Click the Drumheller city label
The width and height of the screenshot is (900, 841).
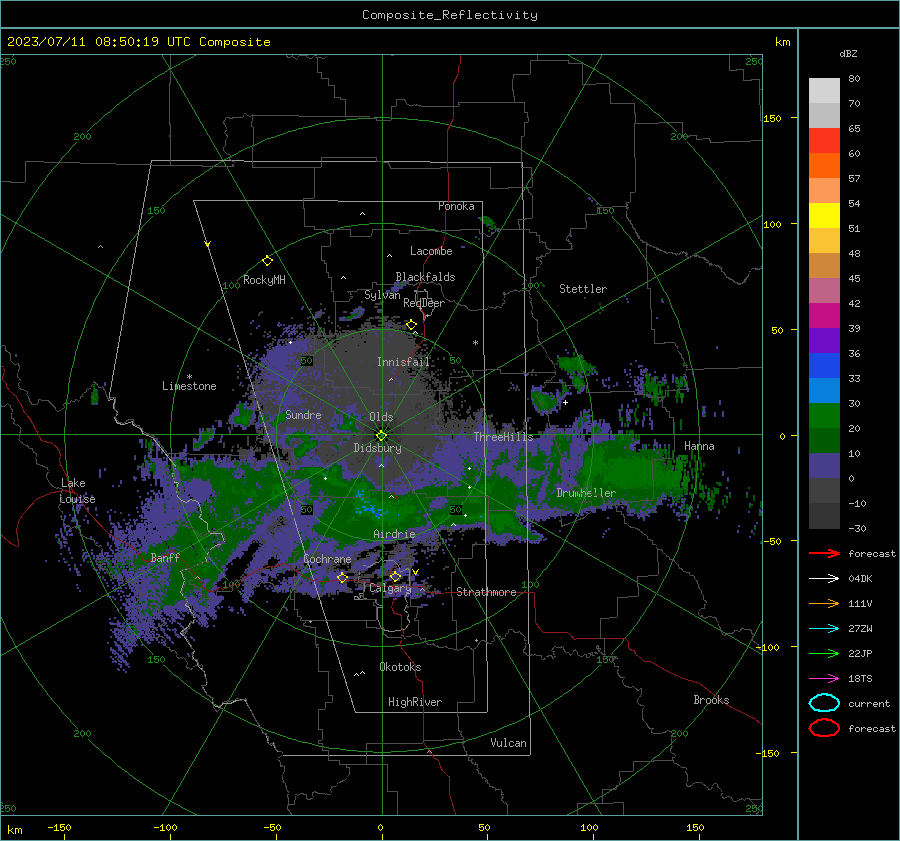point(586,493)
